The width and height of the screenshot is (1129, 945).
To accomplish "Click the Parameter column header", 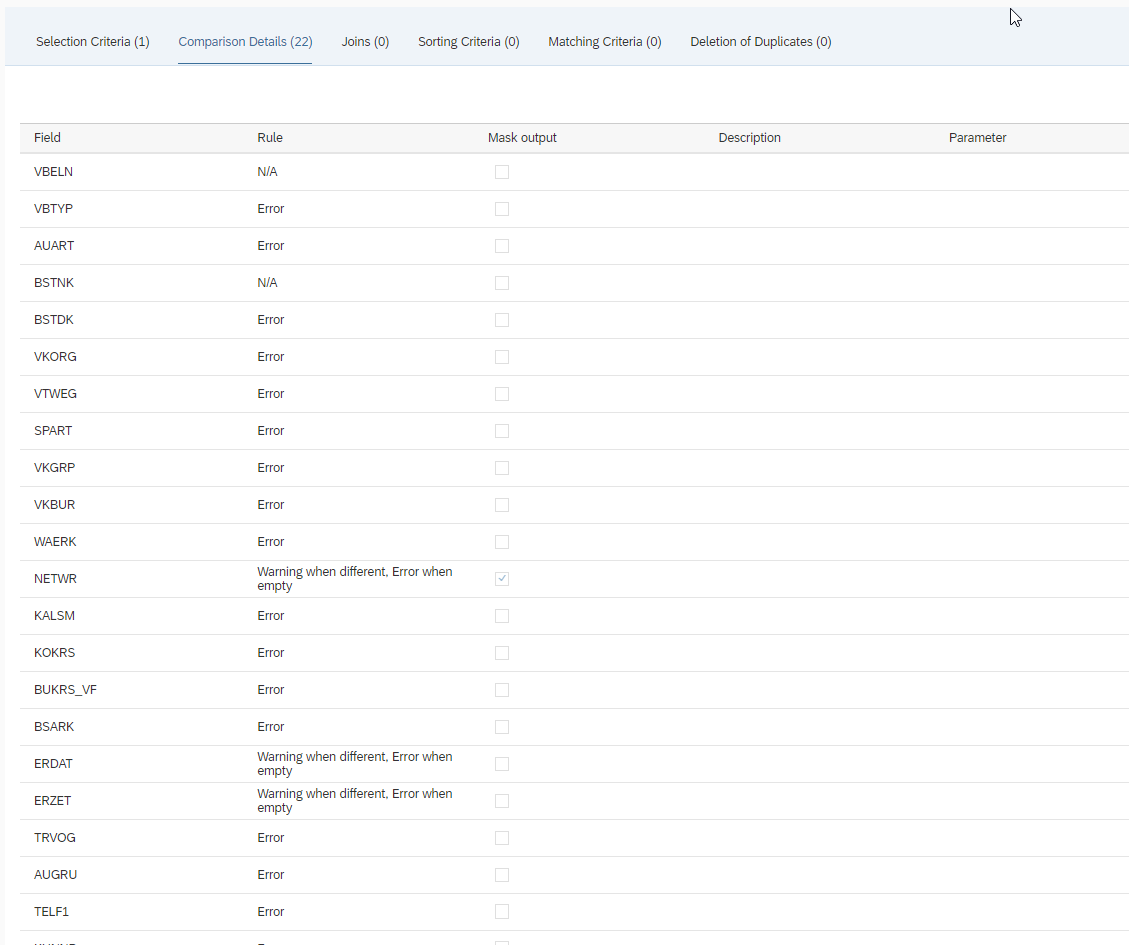I will tap(977, 138).
